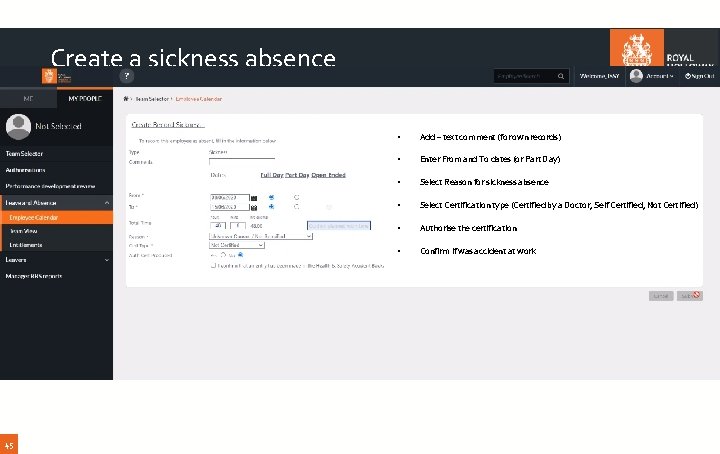Open Manager HR reports in sidebar
720x454 pixels.
[x=56, y=276]
